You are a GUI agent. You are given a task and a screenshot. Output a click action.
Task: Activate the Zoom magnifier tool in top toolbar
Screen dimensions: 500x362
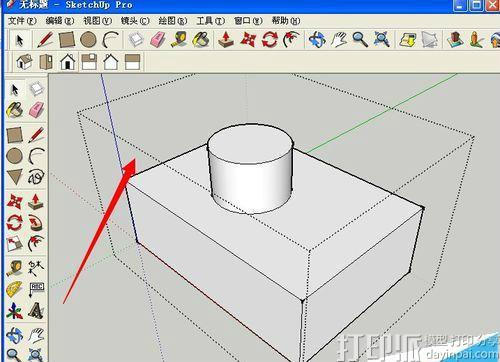tap(360, 39)
